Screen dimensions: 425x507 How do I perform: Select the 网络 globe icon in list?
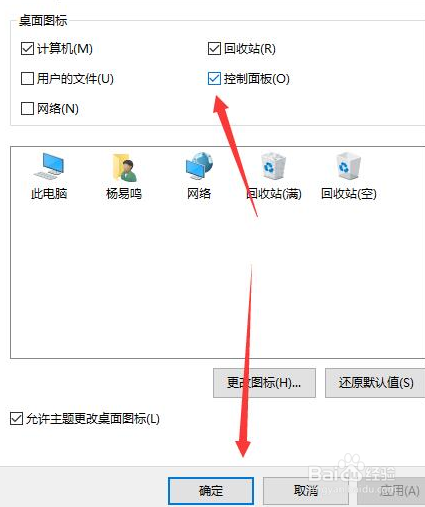tap(199, 167)
